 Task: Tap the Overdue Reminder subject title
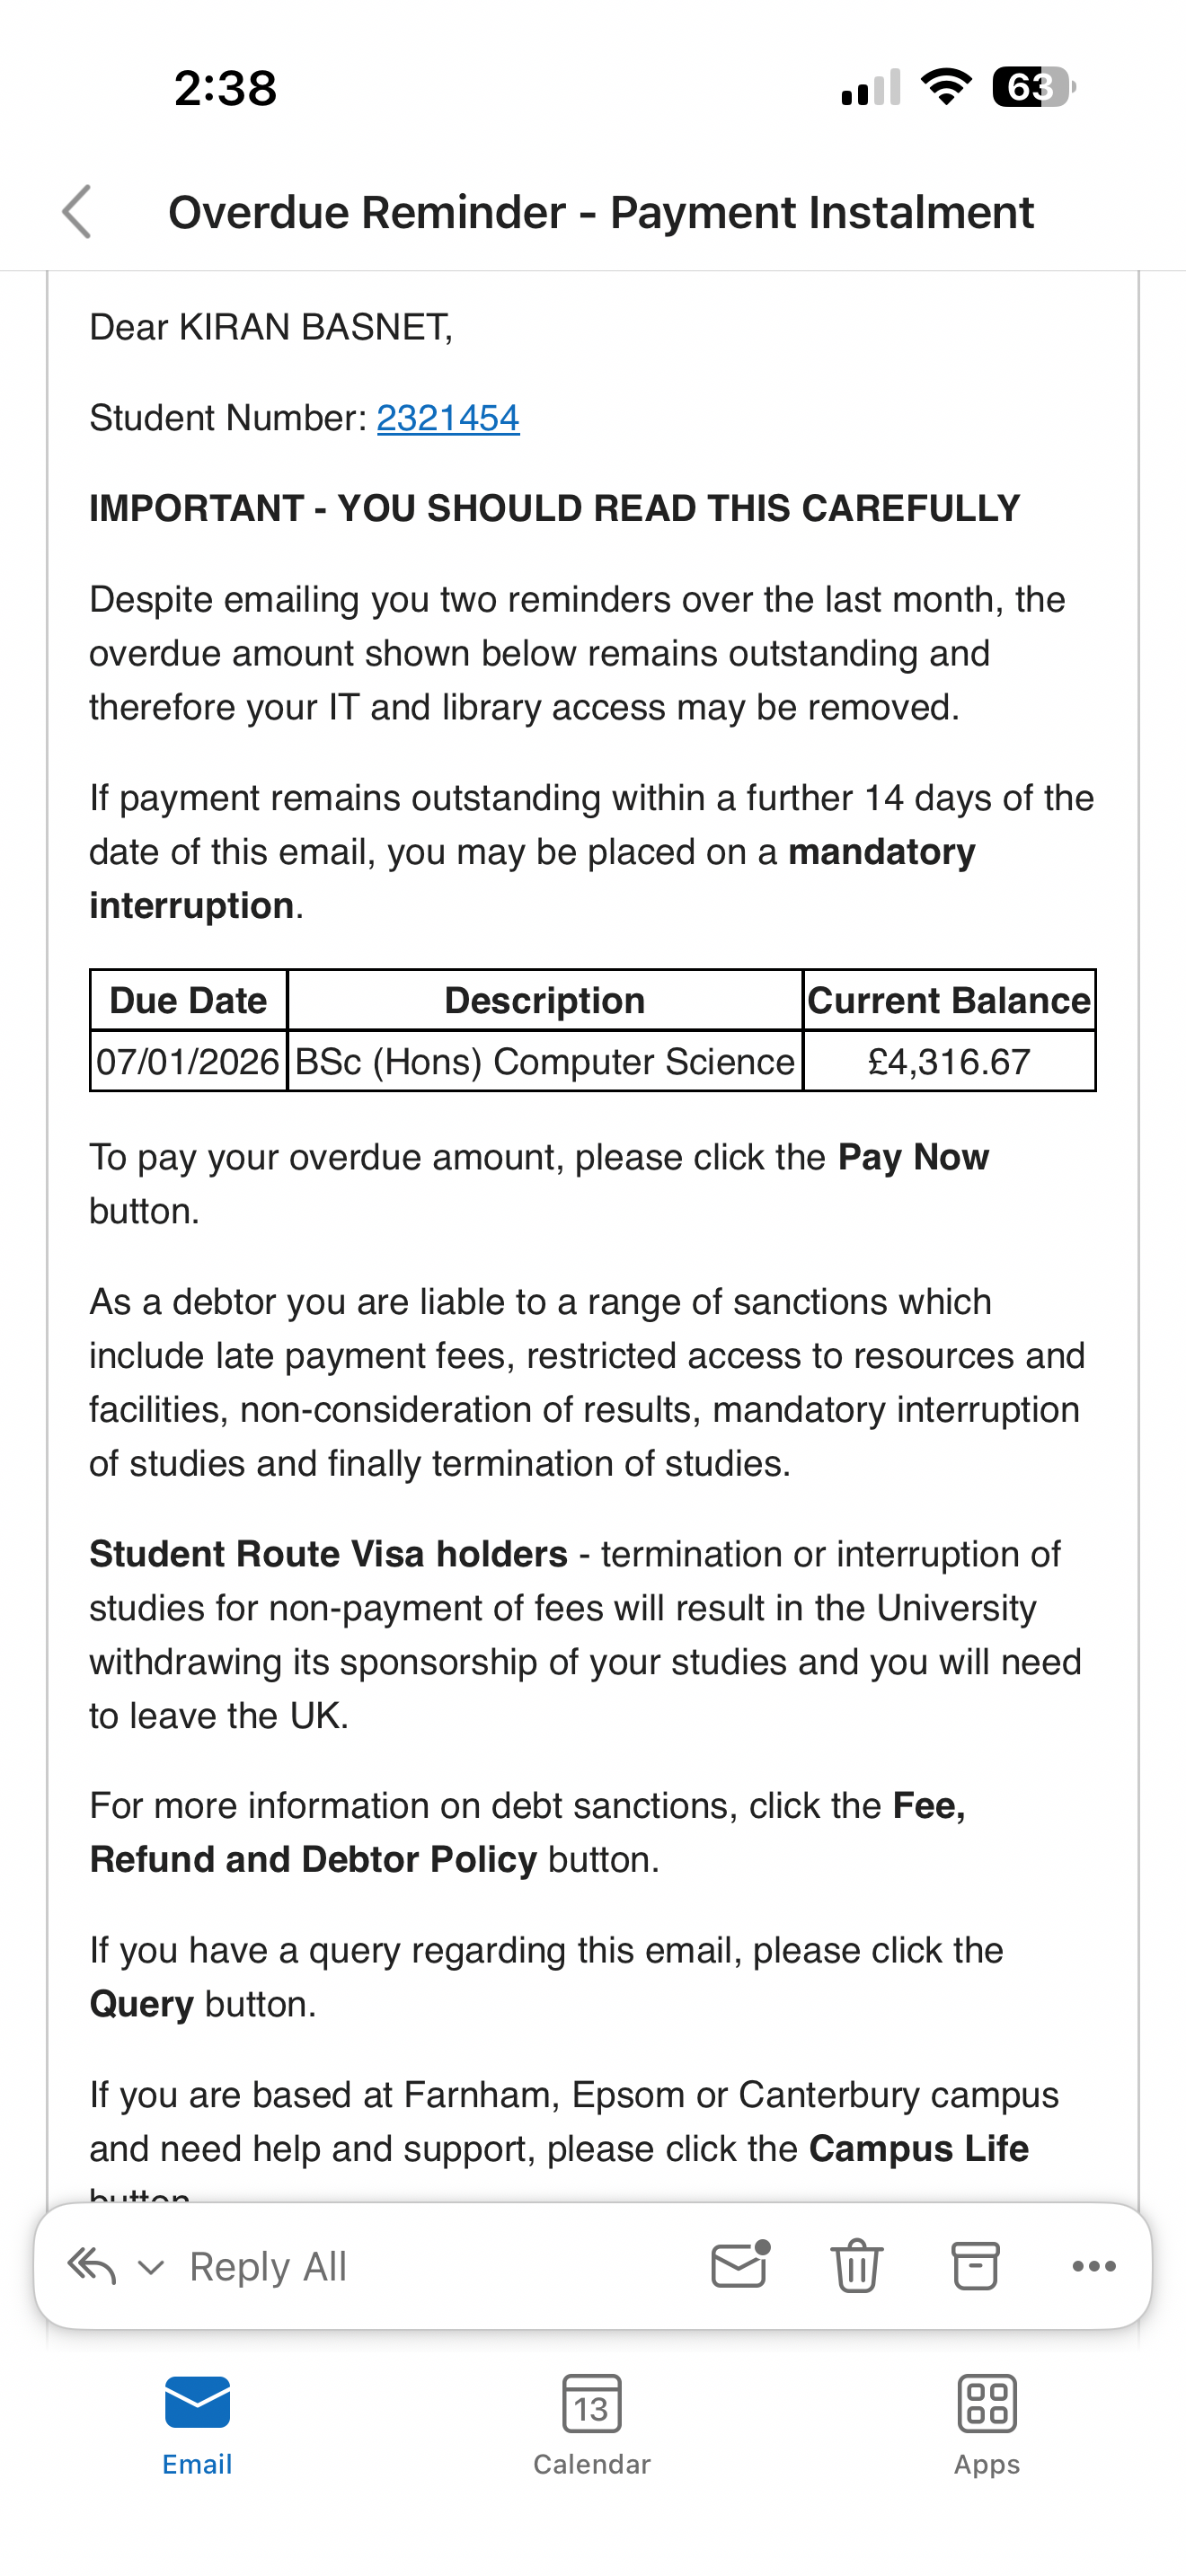coord(600,212)
